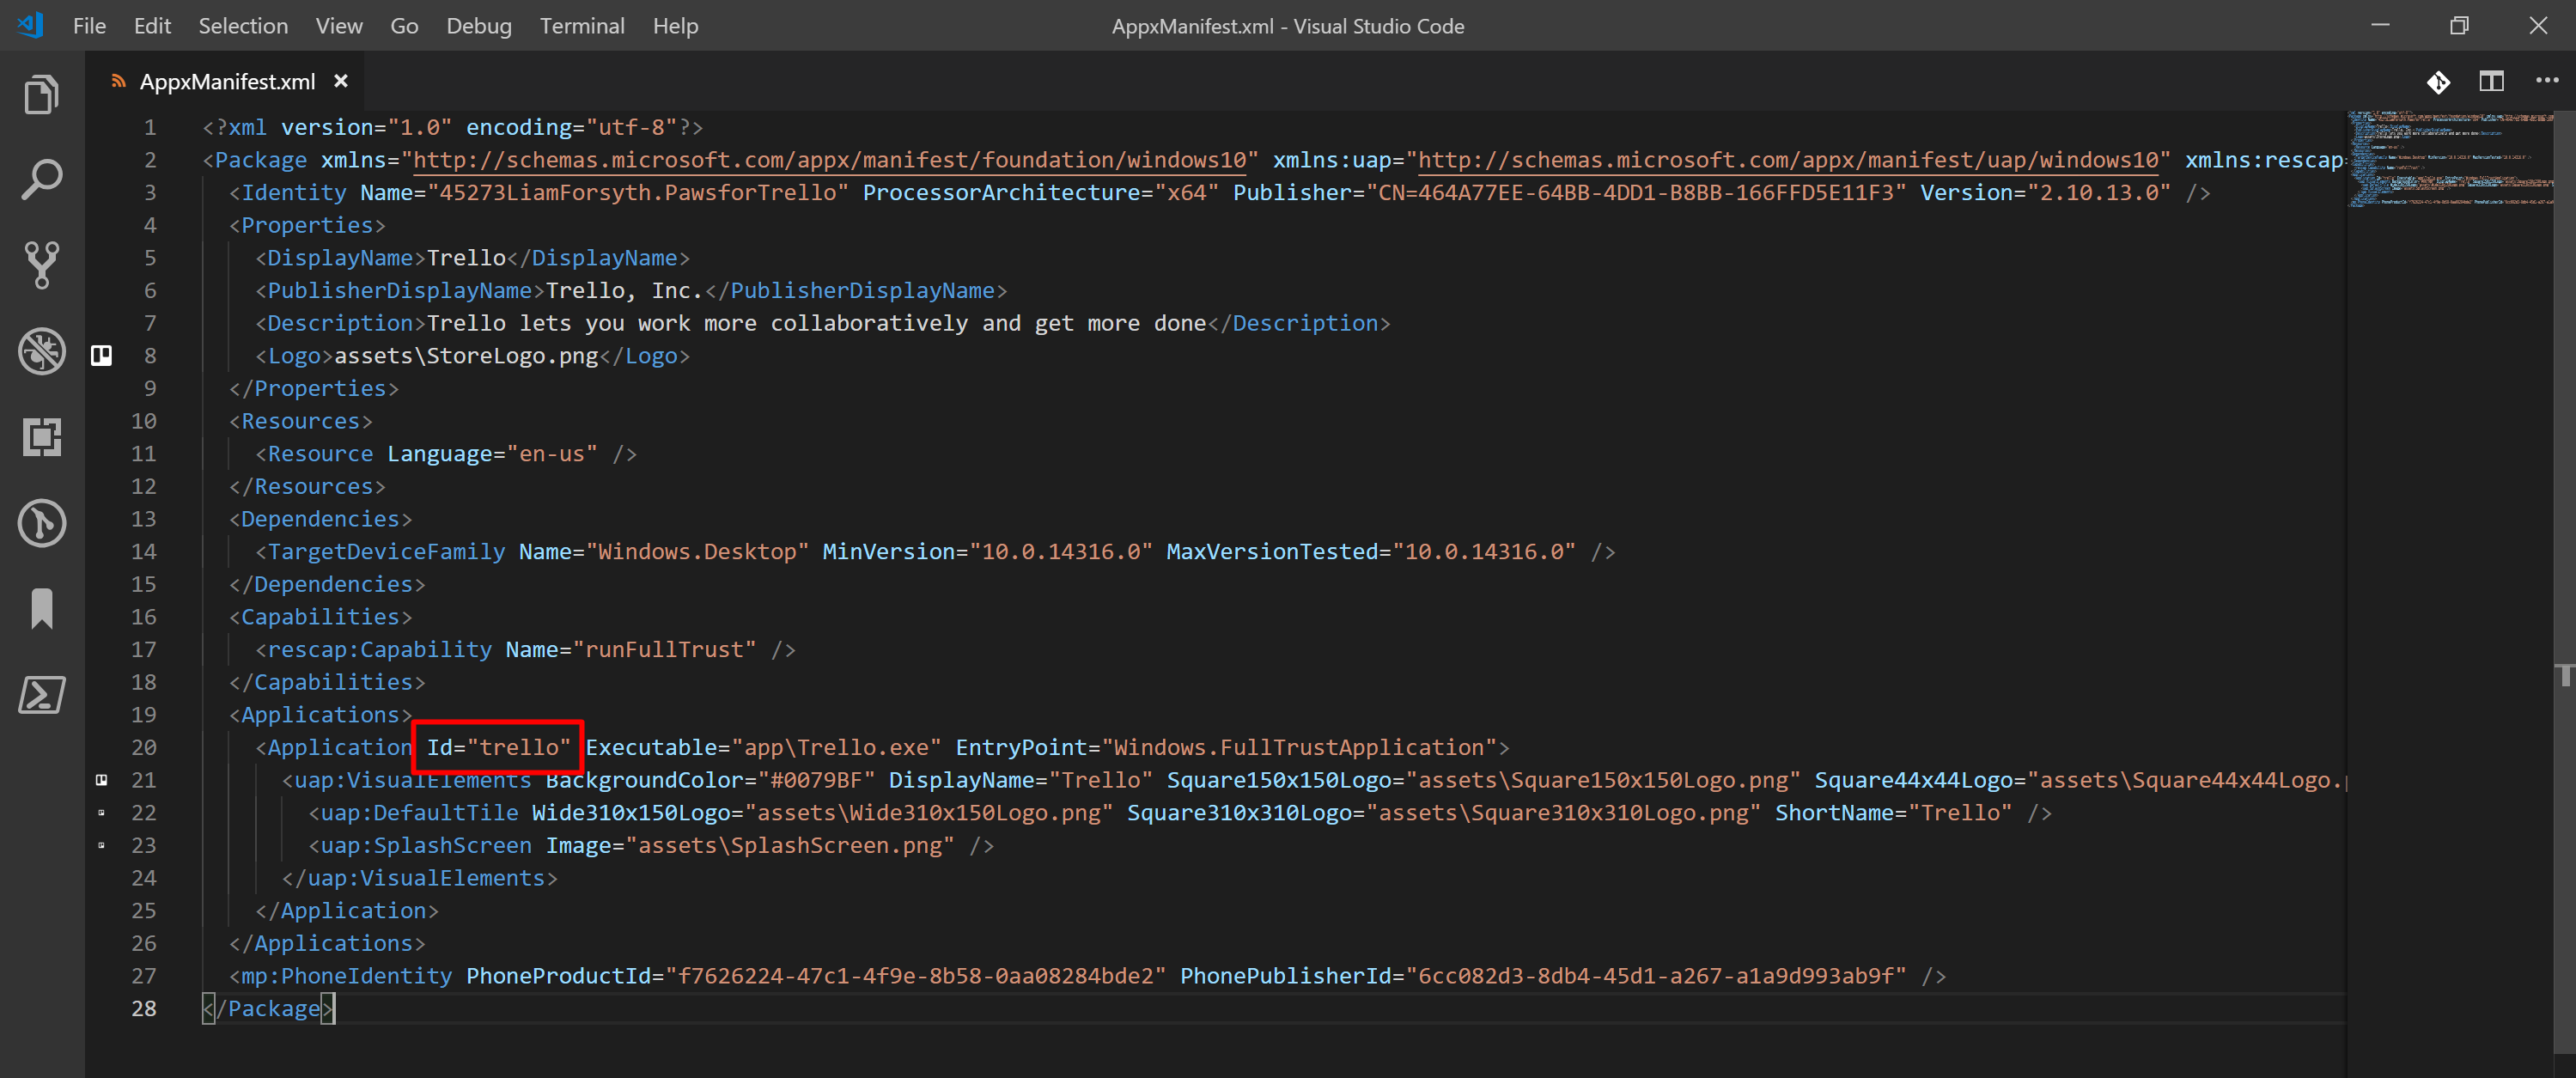The height and width of the screenshot is (1078, 2576).
Task: Click "assets\SplashScreen.png" image value
Action: tap(790, 846)
